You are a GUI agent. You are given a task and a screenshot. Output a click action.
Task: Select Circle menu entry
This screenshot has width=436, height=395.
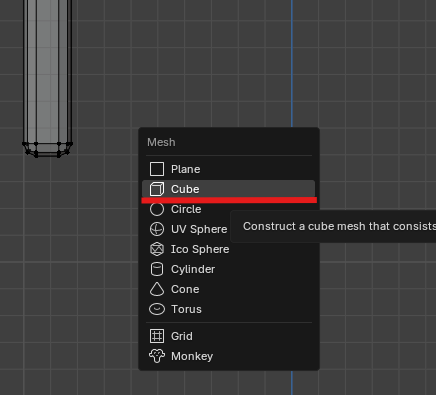pos(228,209)
